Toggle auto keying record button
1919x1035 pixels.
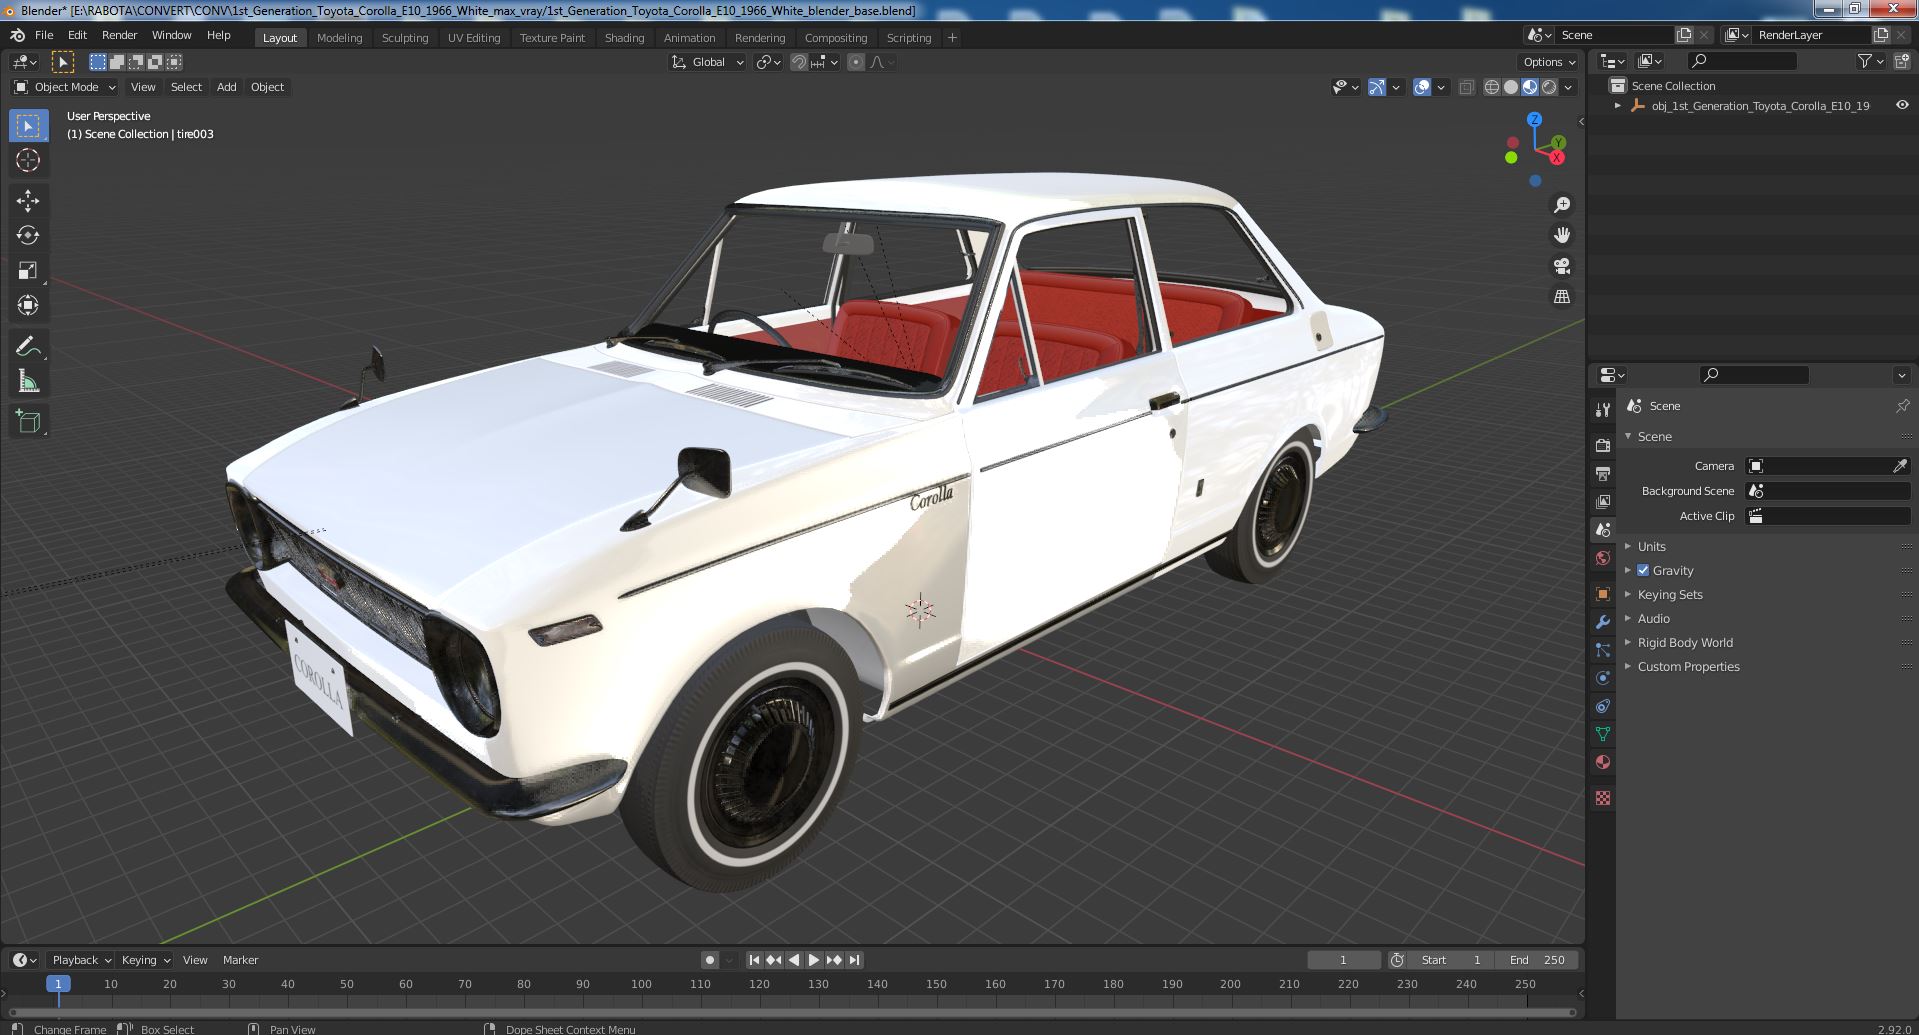tap(709, 960)
